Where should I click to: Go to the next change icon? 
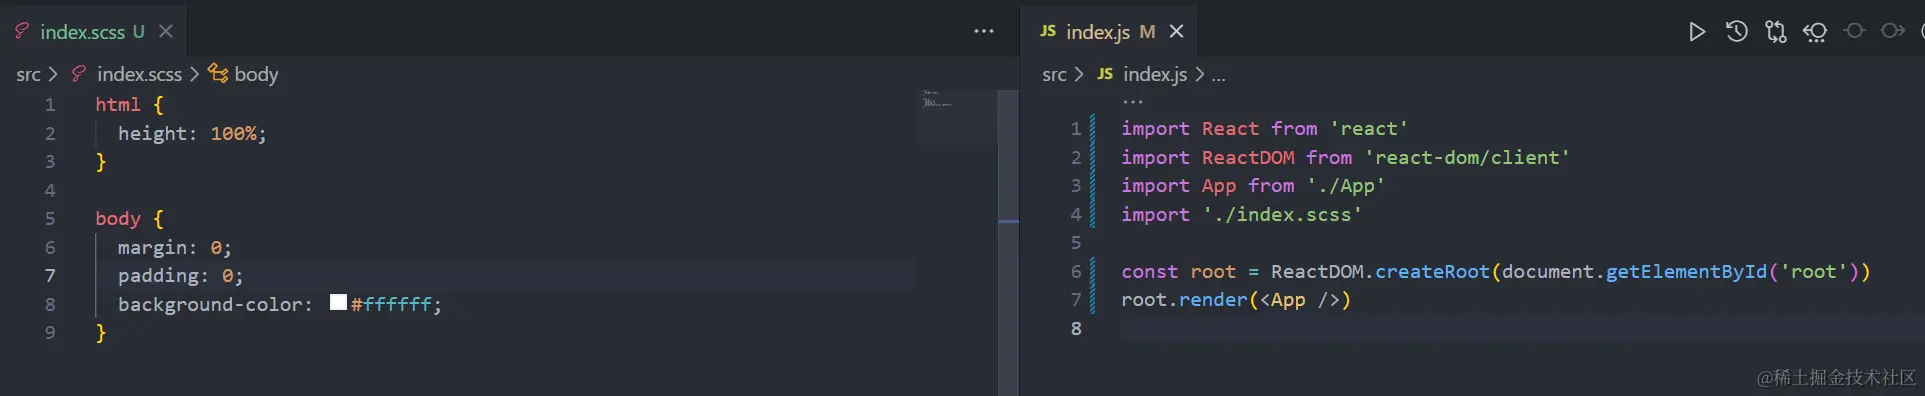pos(1893,31)
